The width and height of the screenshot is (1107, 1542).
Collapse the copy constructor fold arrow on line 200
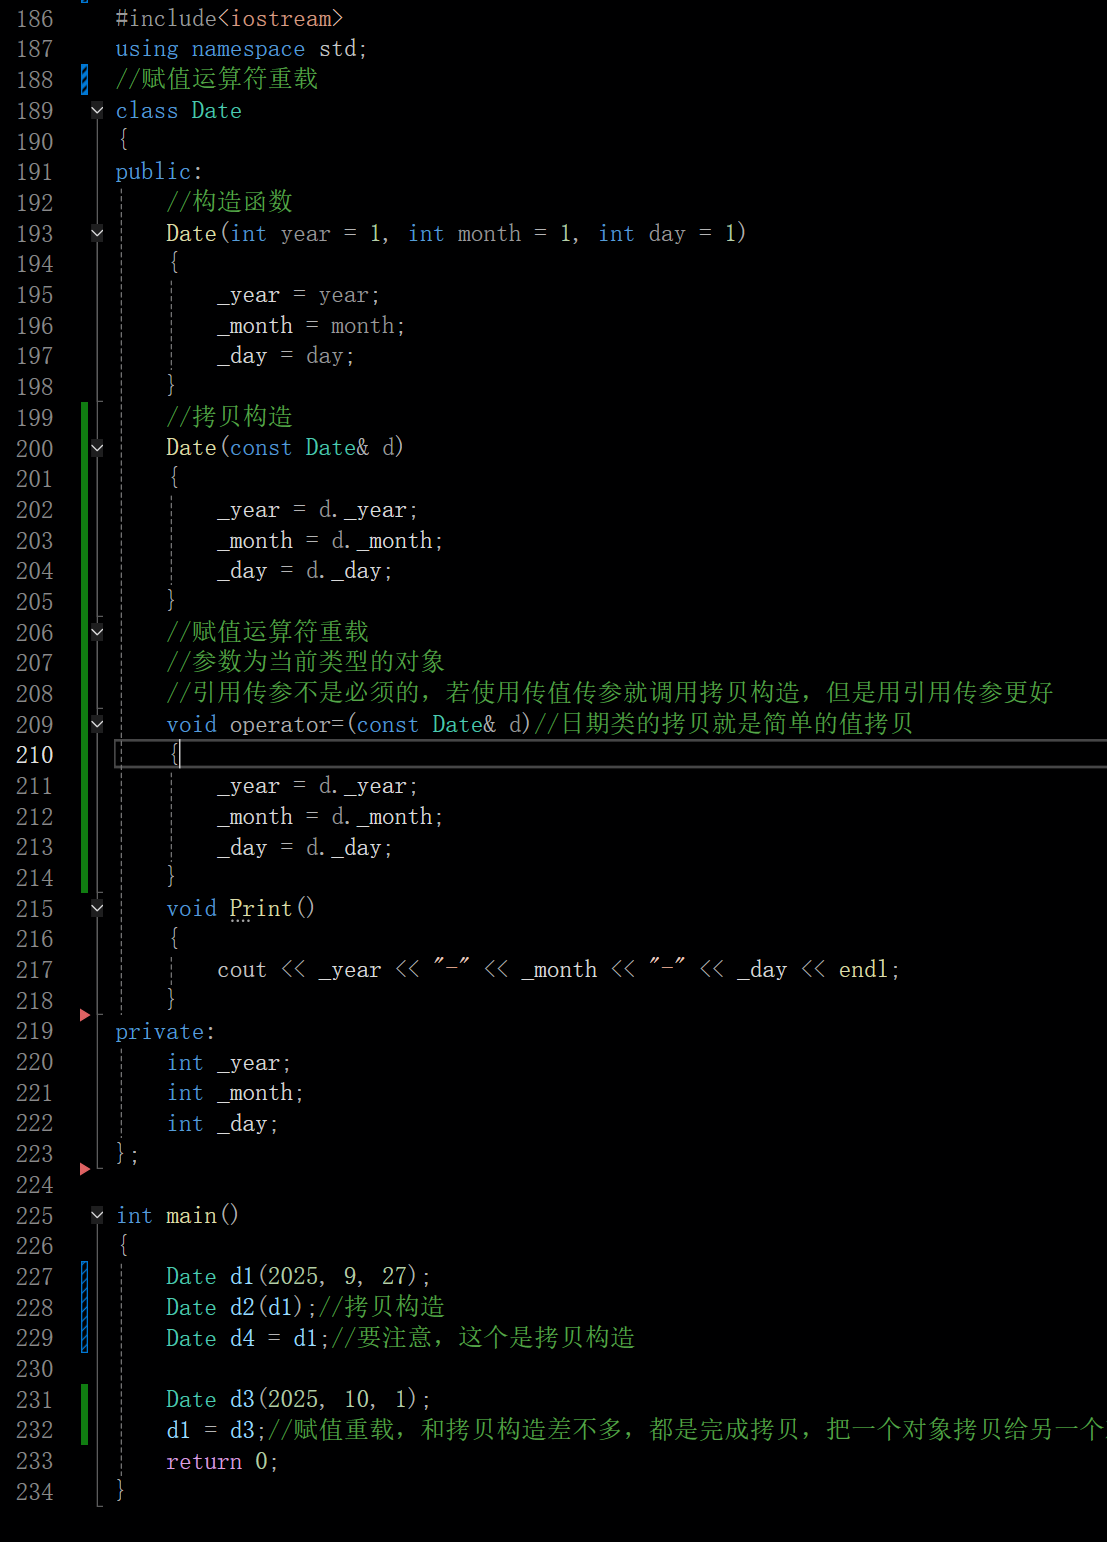point(97,448)
